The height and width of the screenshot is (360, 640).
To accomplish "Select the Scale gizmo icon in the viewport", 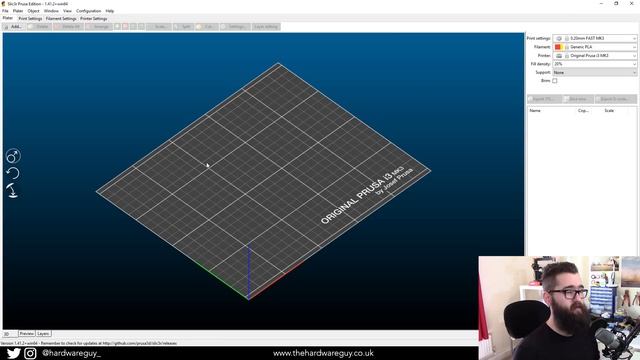I will (13, 156).
